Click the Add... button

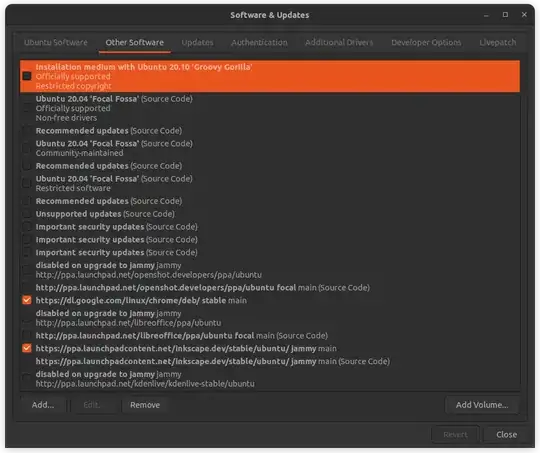coord(43,405)
